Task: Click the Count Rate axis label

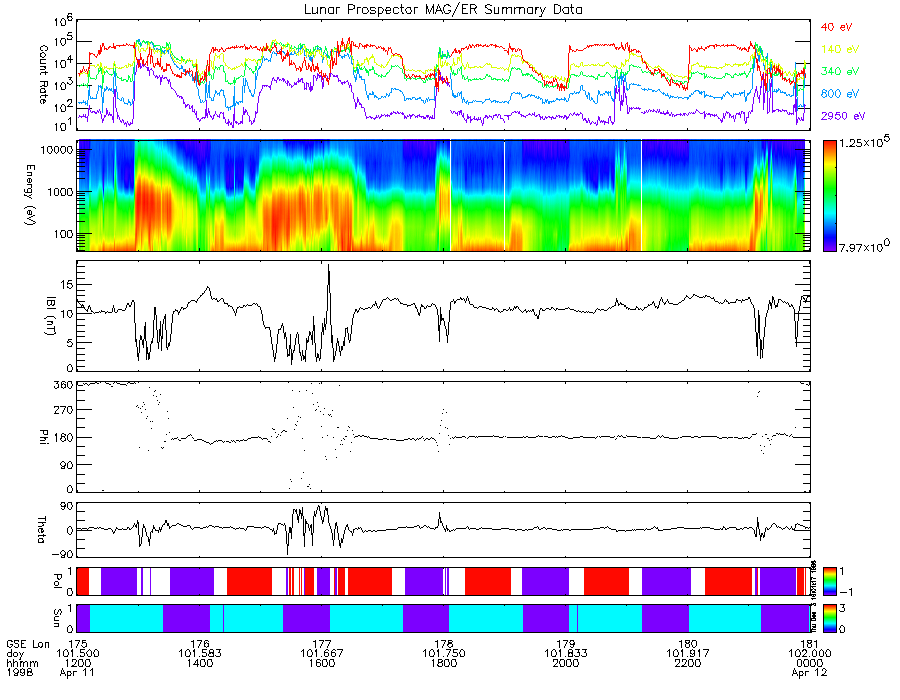Action: click(43, 75)
